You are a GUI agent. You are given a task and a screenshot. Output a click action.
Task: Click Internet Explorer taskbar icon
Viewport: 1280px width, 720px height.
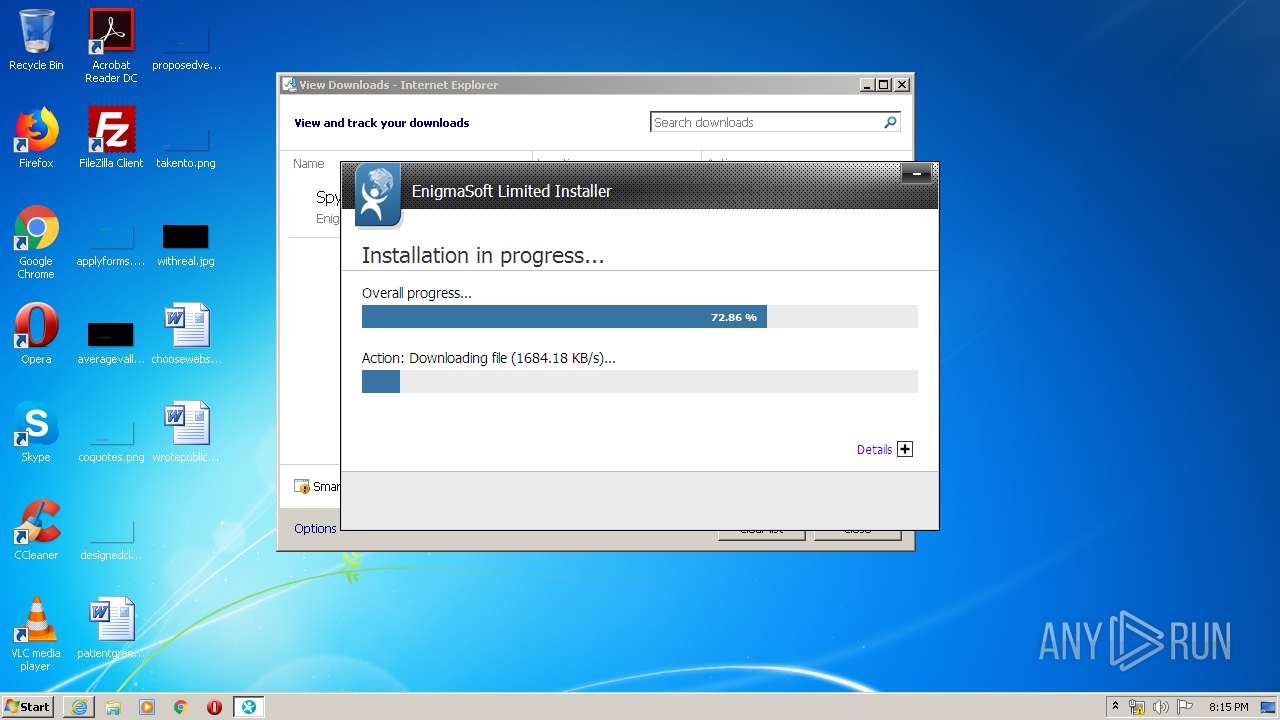click(x=79, y=707)
